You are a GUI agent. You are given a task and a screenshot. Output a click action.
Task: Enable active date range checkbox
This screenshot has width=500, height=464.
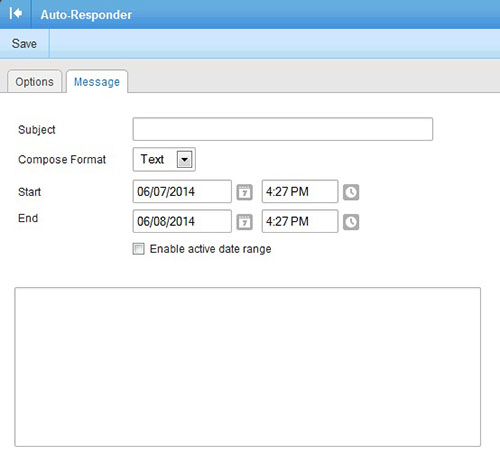pos(138,249)
